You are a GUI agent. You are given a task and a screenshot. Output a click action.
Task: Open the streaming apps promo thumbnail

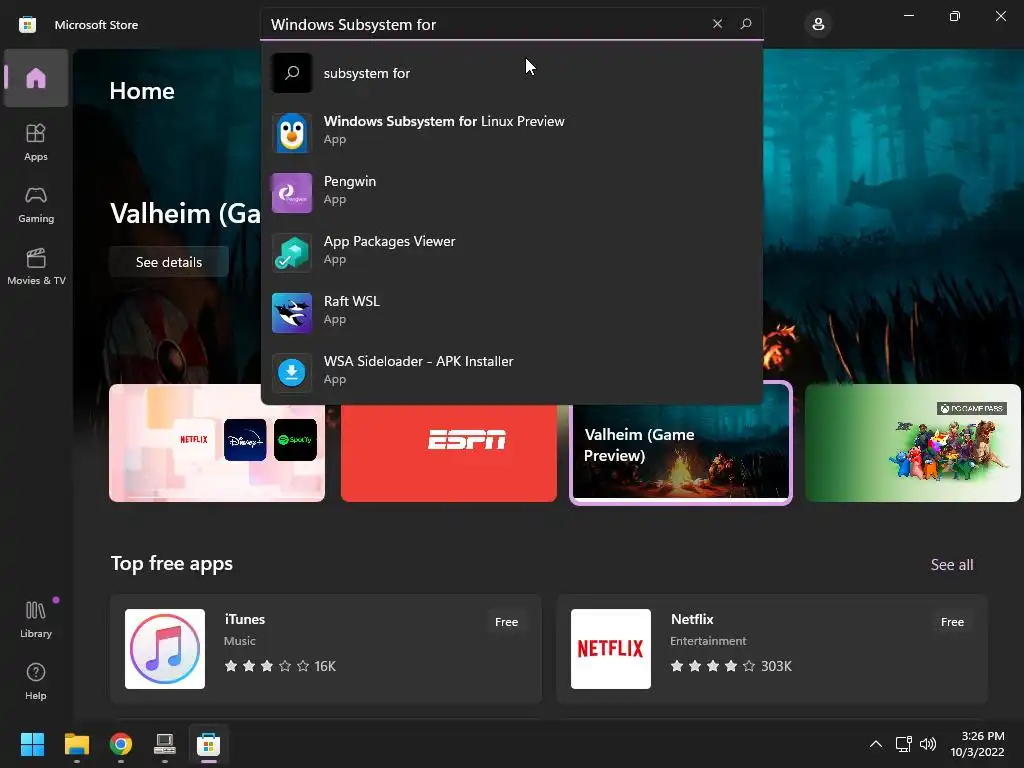217,443
